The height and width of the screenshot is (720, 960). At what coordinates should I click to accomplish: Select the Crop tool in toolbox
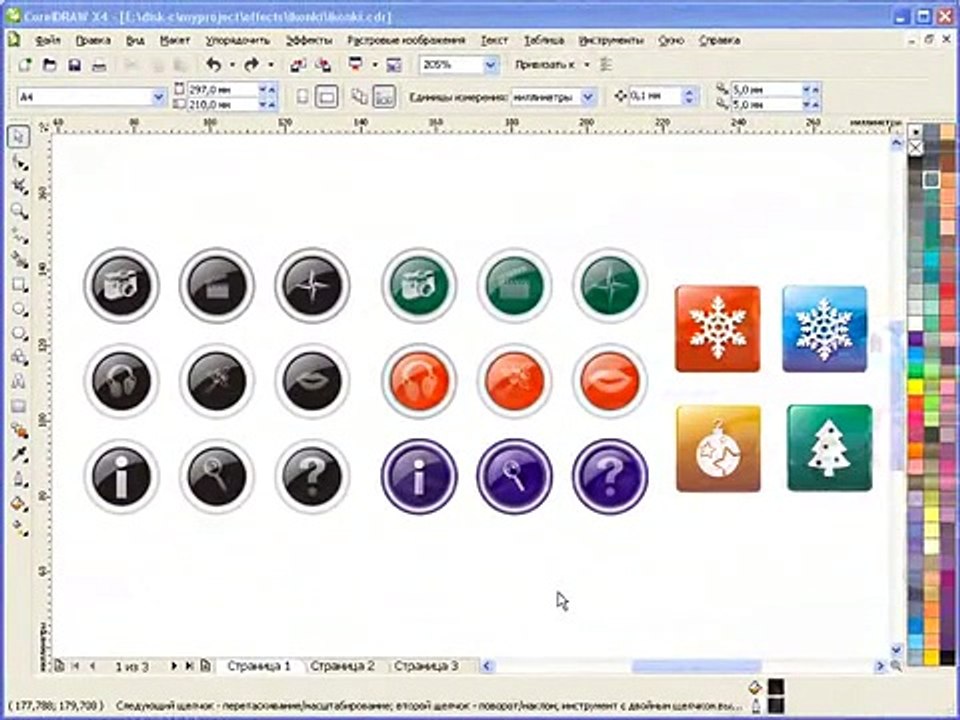20,186
